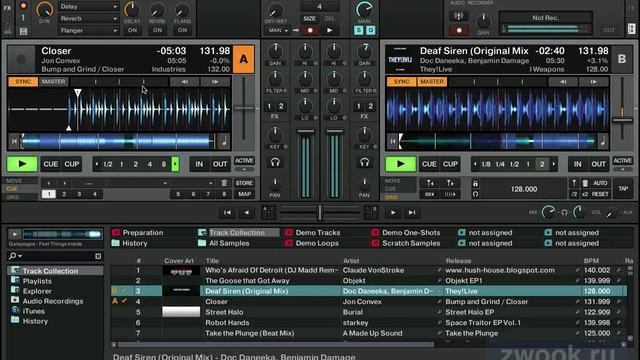
Task: Select hotcue 1 in Deck A
Action: pyautogui.click(x=49, y=194)
